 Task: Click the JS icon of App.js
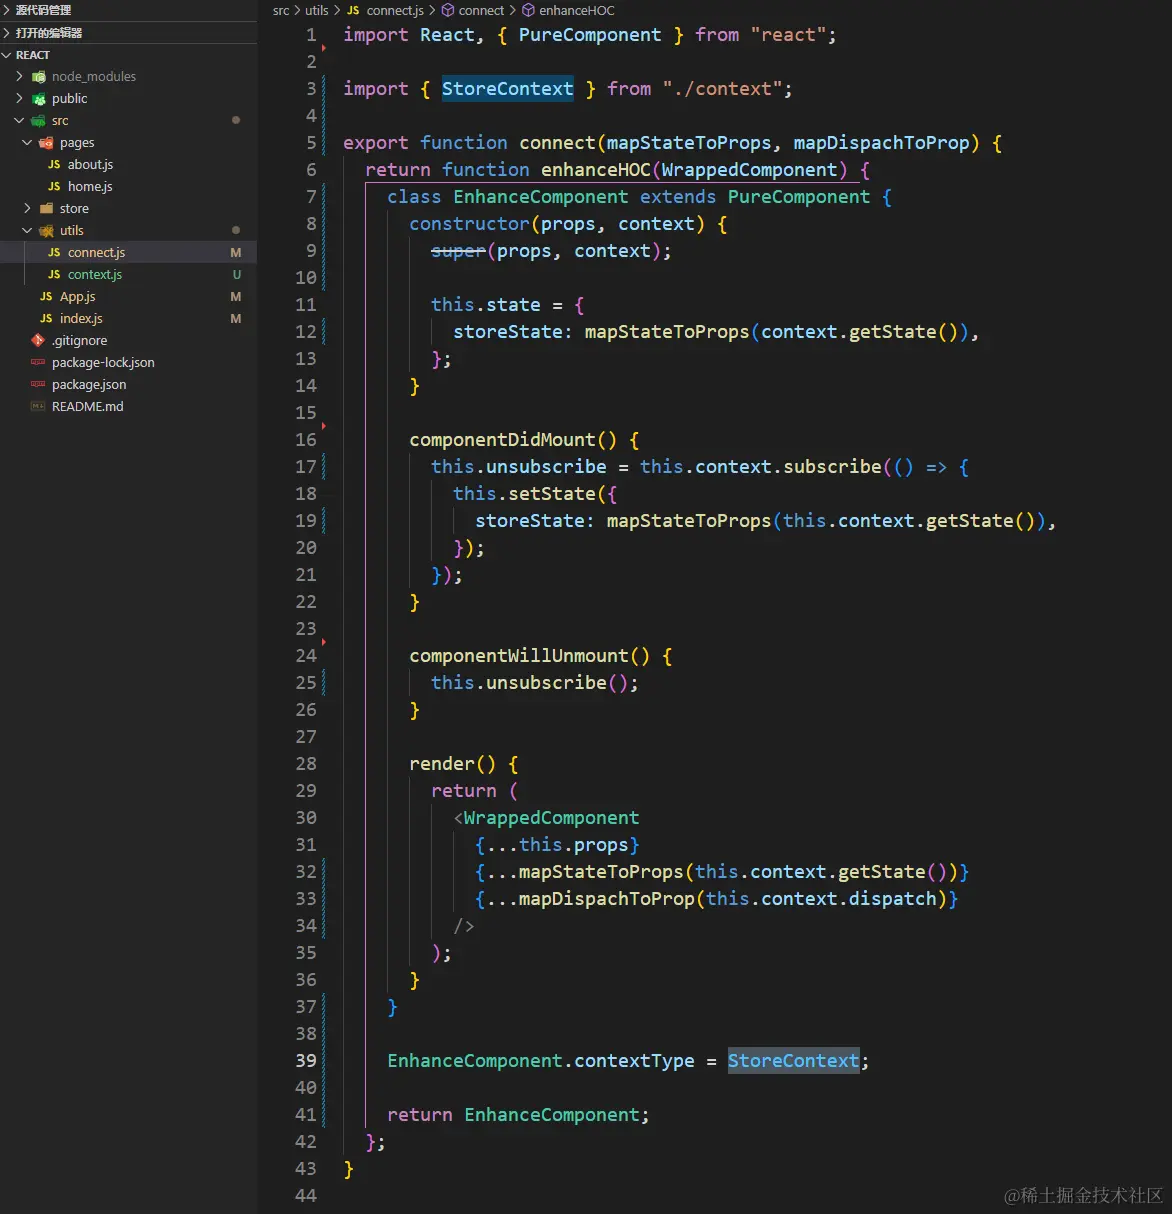tap(46, 296)
